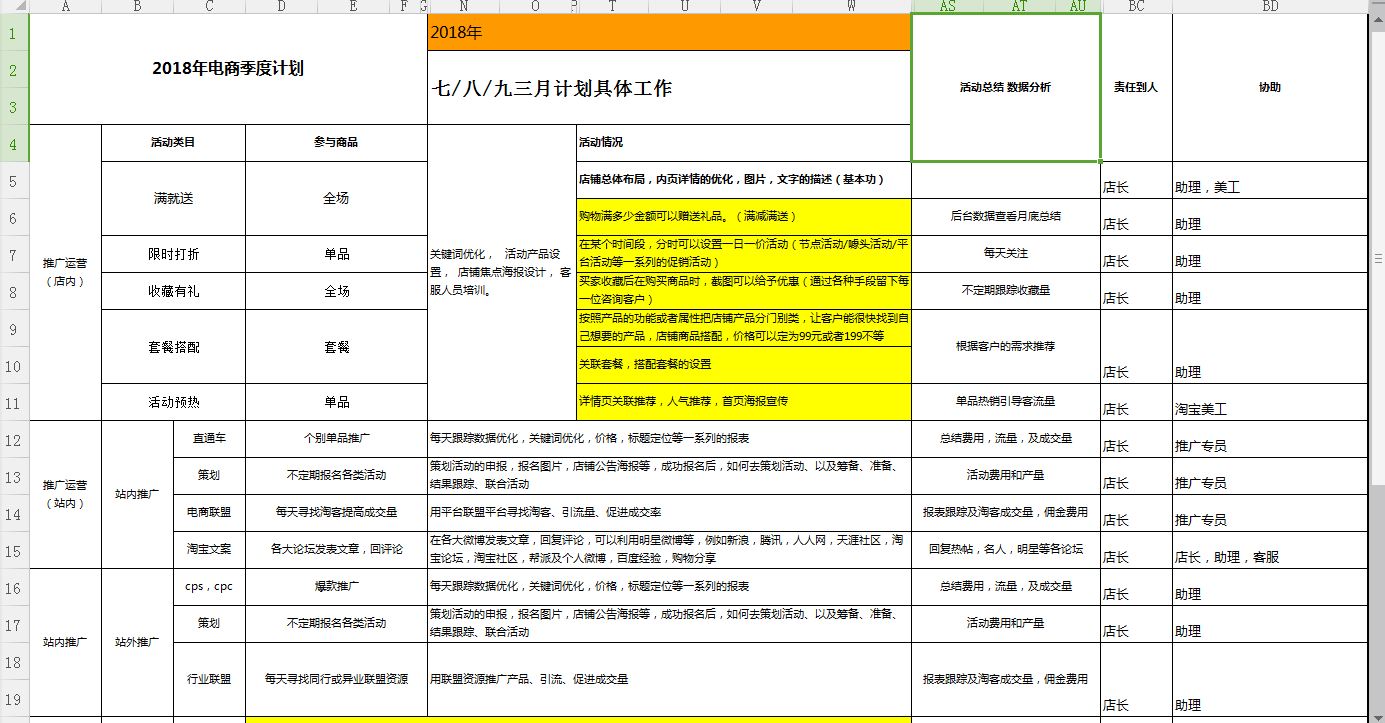Select the '淘宝美工' cell
This screenshot has width=1385, height=723.
pyautogui.click(x=1269, y=402)
